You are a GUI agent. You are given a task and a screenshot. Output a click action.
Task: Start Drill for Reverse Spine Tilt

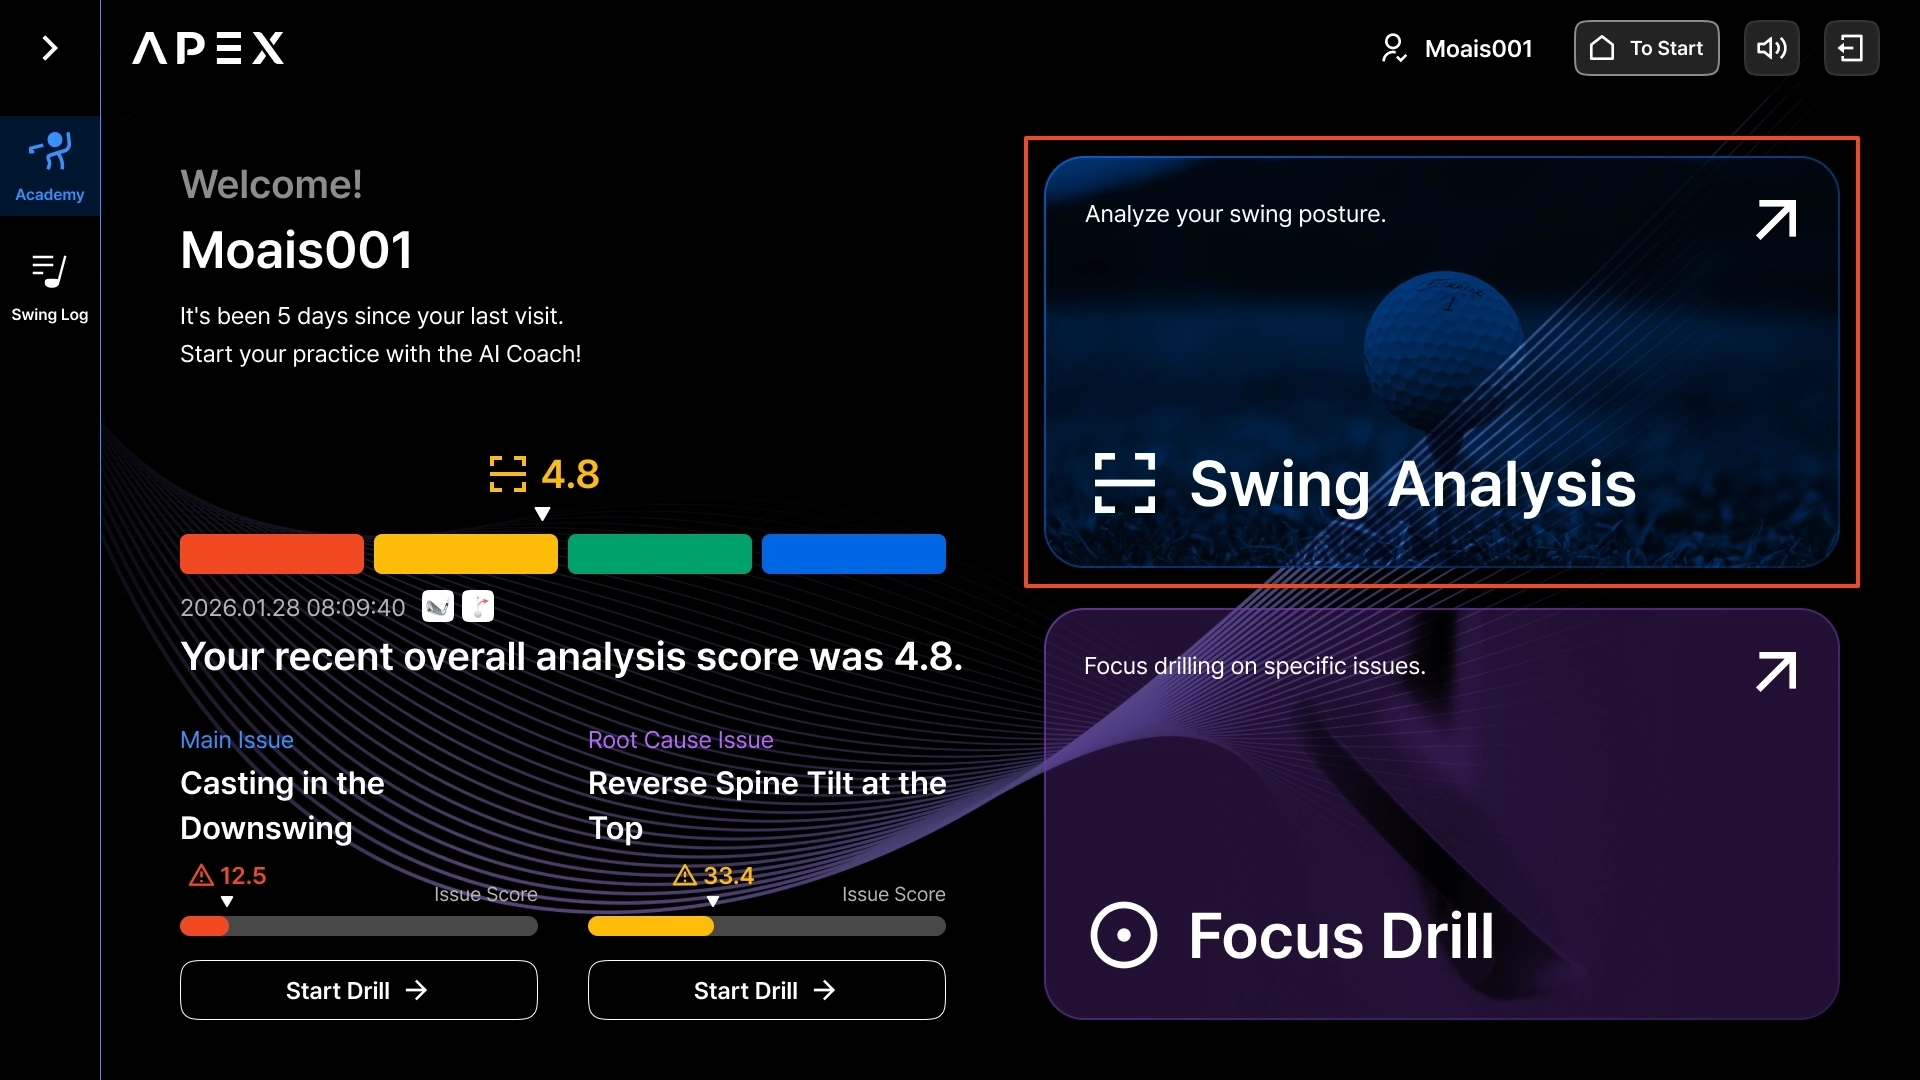point(766,990)
